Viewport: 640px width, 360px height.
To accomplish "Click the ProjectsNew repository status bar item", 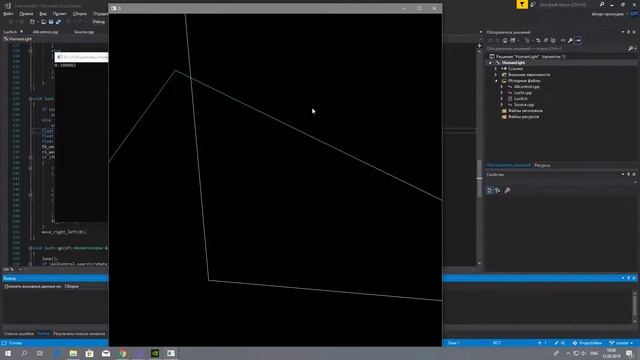I will (587, 343).
